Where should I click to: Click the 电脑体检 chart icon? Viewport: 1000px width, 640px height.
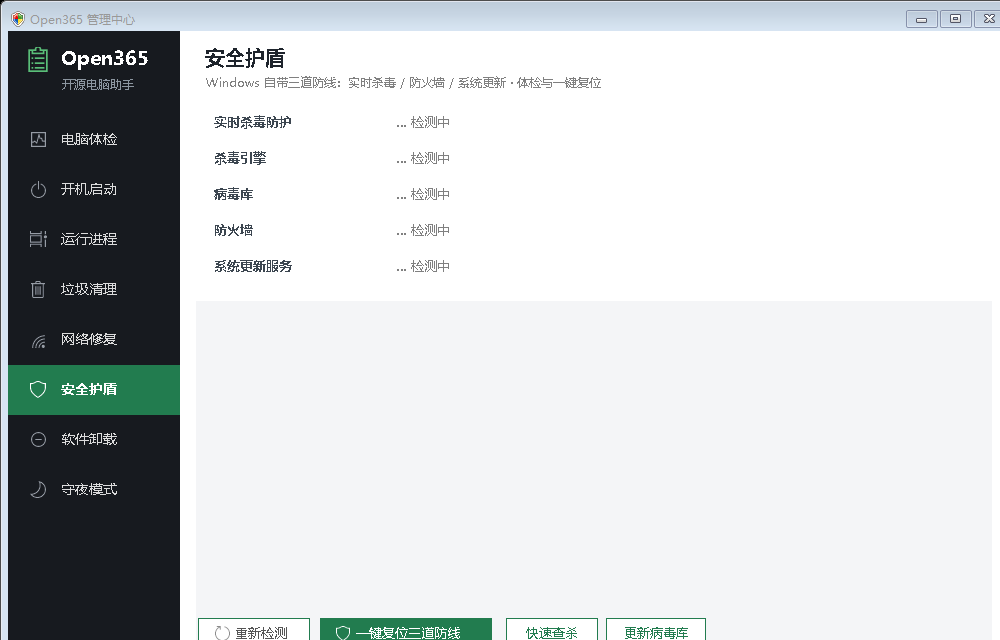(x=38, y=140)
